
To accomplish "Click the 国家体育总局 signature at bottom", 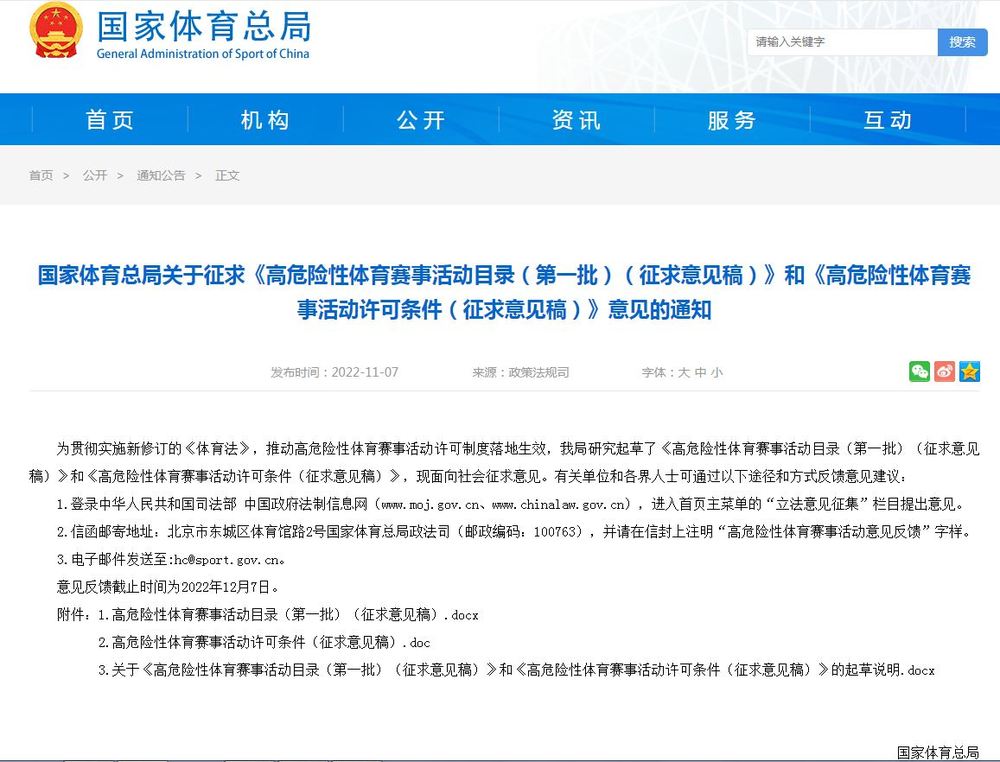I will (x=938, y=752).
